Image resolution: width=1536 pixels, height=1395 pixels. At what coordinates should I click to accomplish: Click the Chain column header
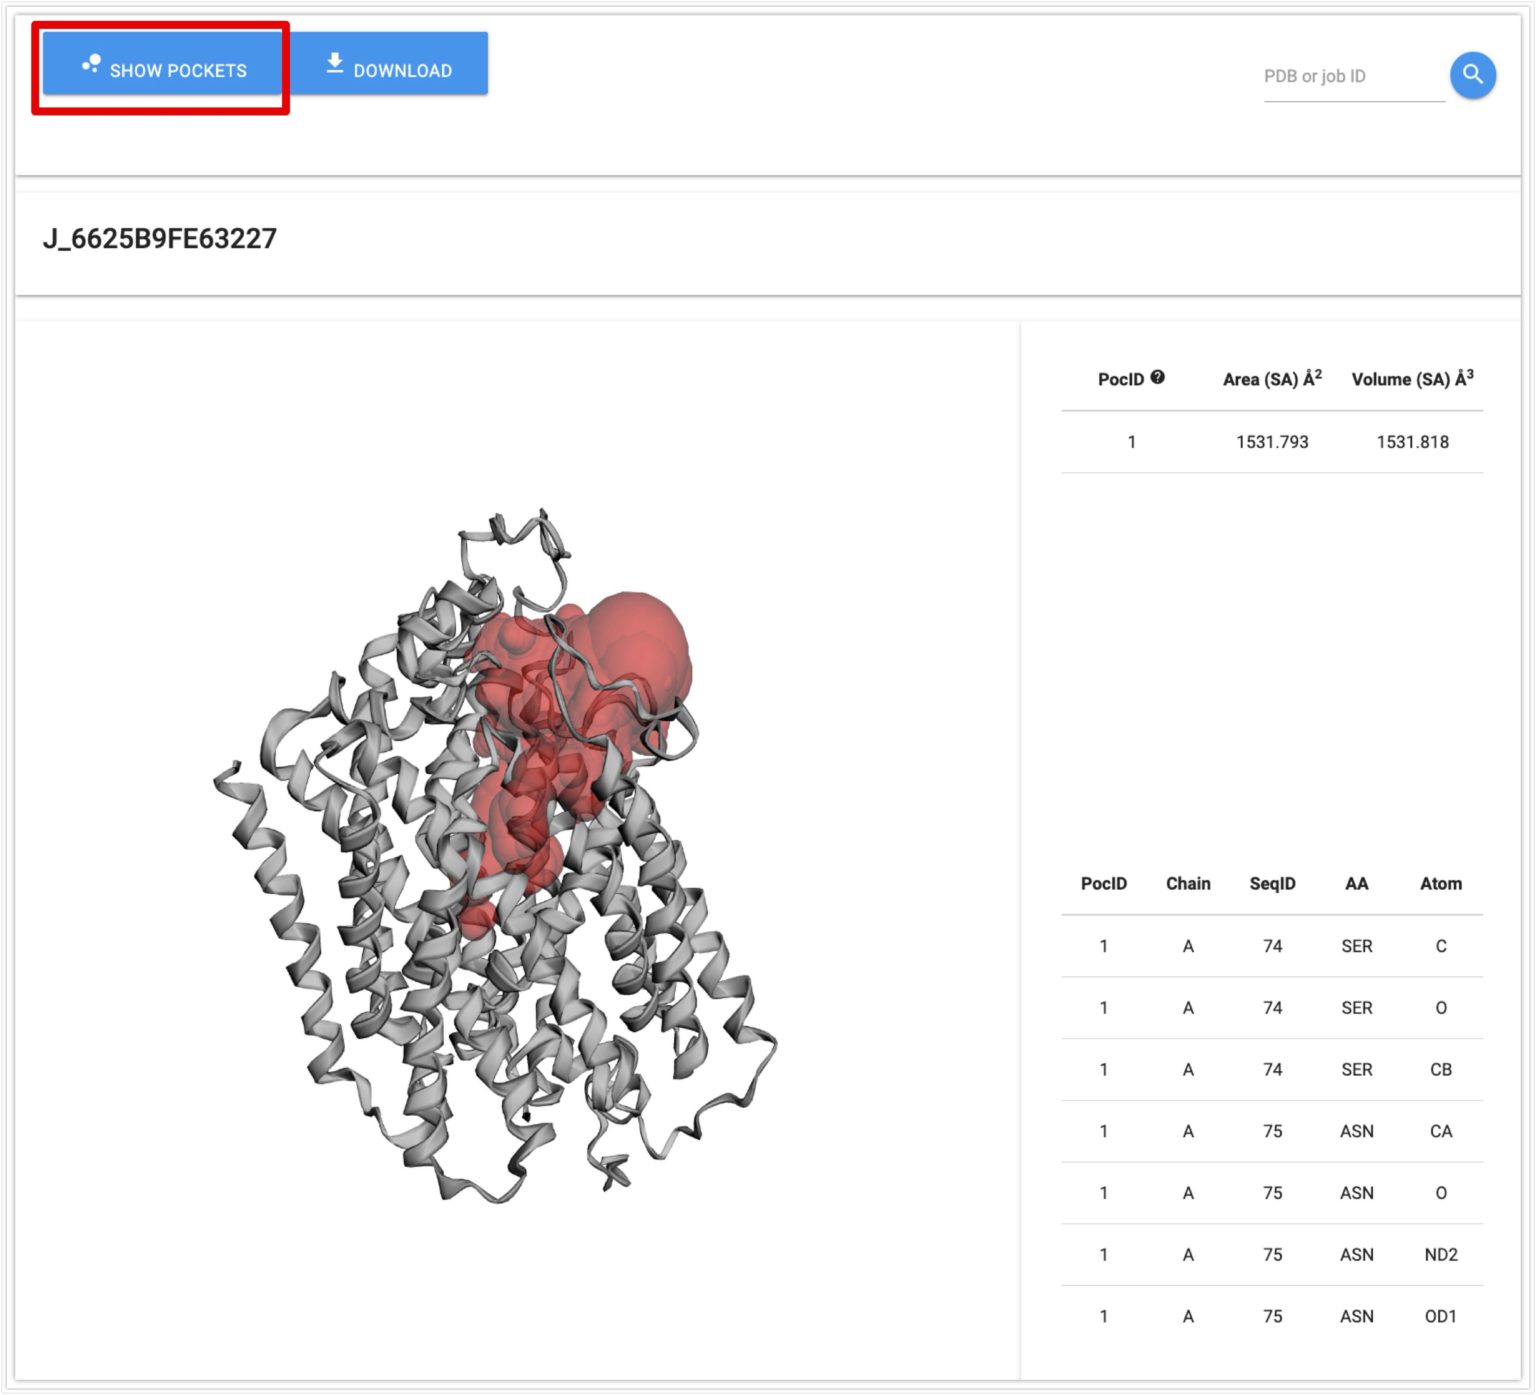coord(1188,883)
